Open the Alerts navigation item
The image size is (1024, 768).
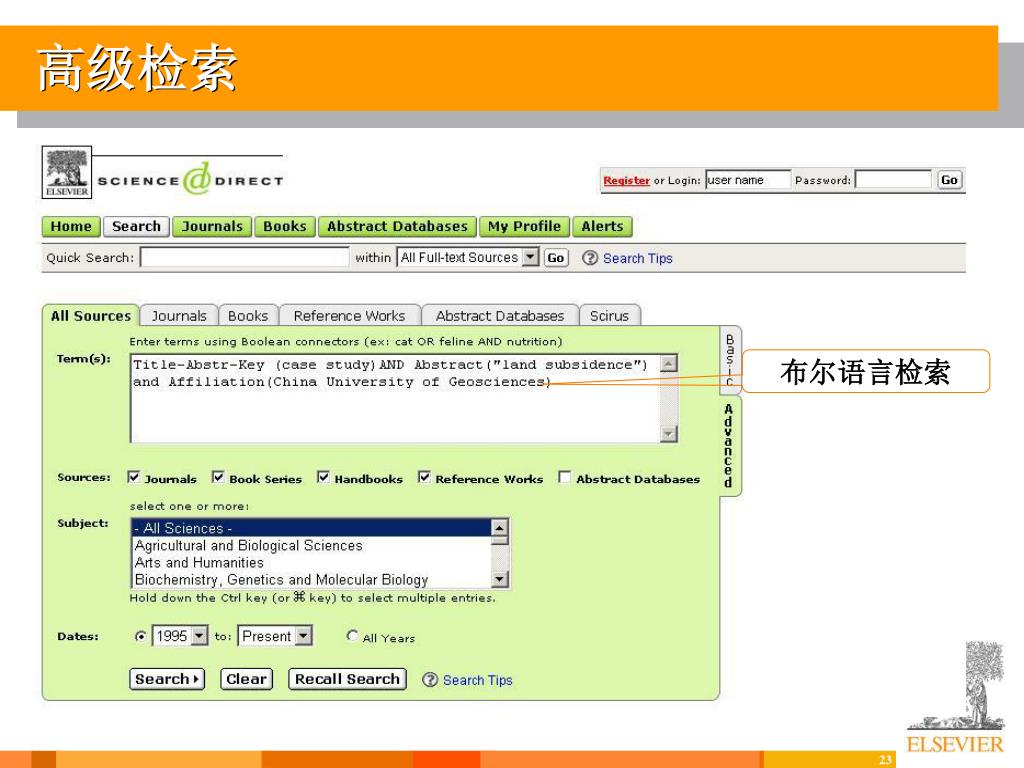[x=603, y=227]
